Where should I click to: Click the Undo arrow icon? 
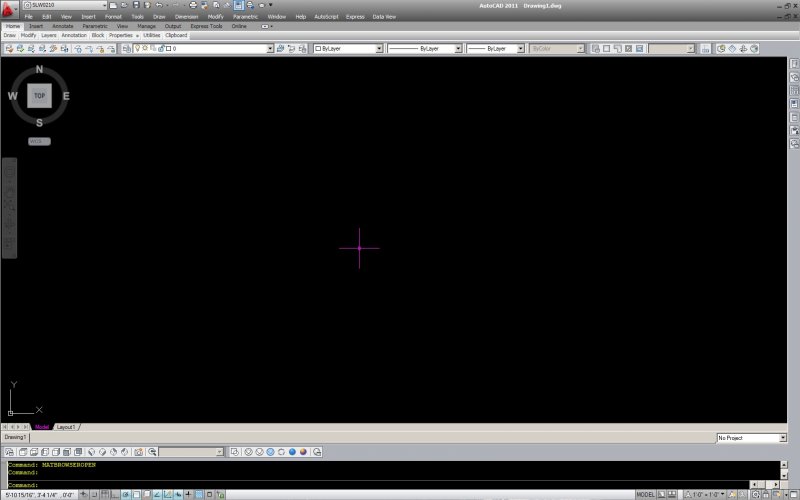159,5
